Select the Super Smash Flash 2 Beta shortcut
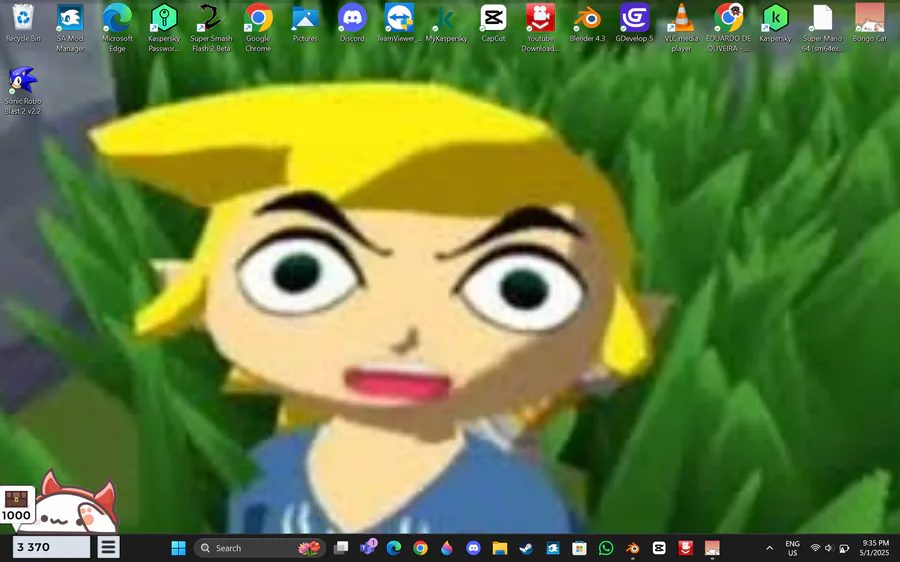Viewport: 900px width, 562px height. coord(211,28)
